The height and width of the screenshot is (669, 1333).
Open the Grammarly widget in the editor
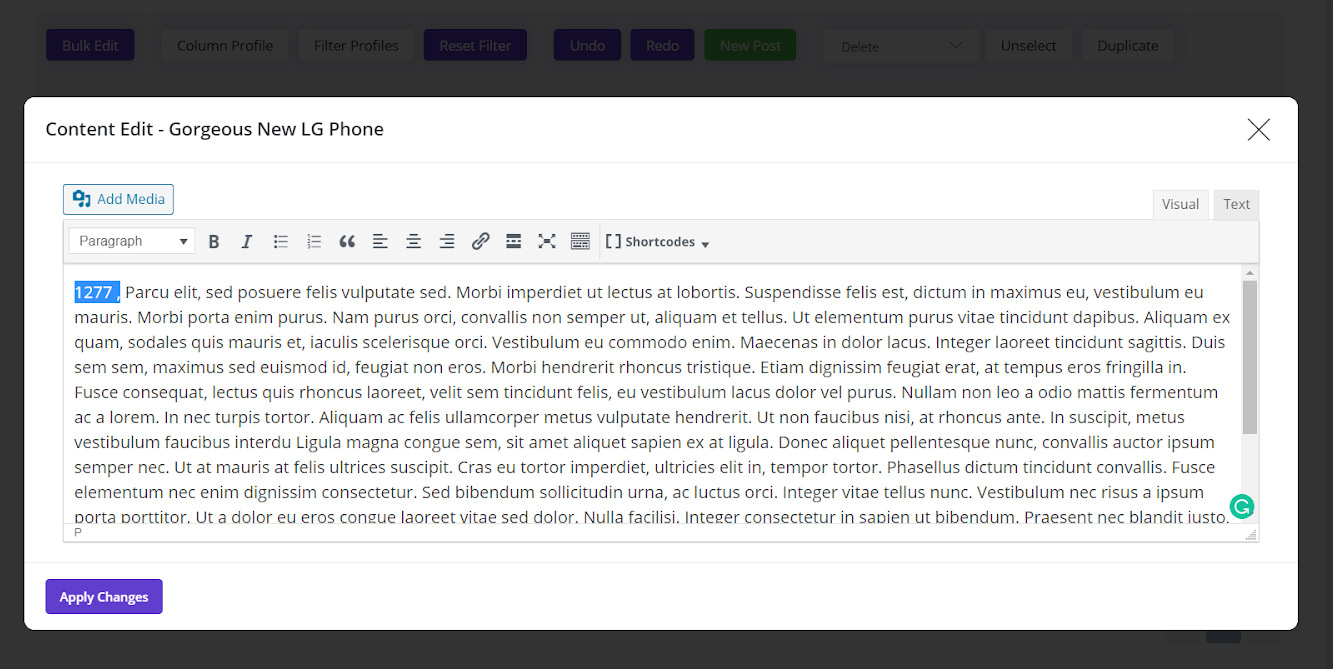[x=1242, y=507]
